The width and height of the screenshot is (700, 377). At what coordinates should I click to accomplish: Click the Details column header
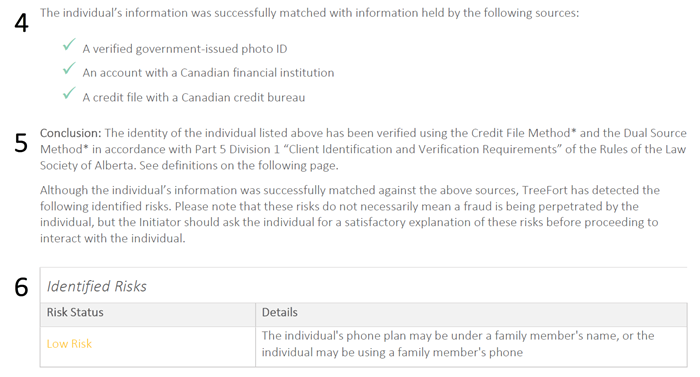coord(279,312)
